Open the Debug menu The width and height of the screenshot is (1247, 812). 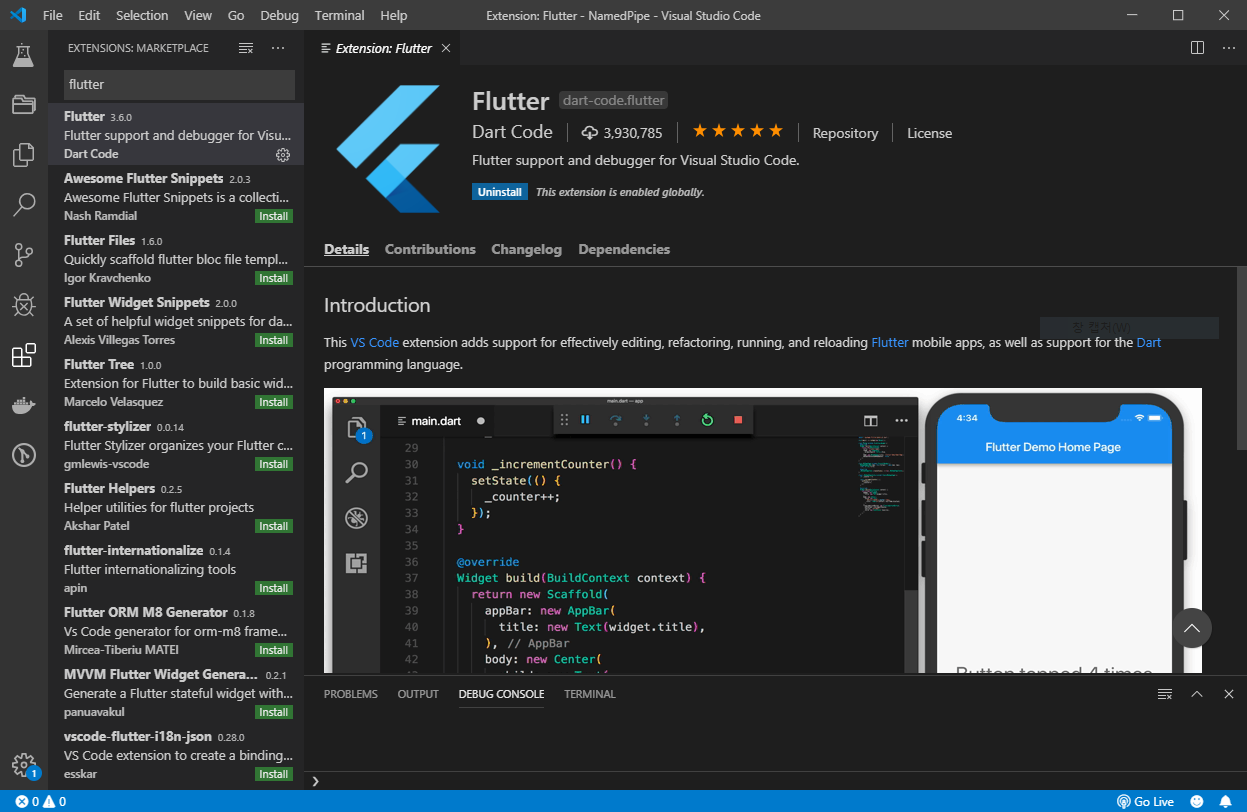(279, 16)
